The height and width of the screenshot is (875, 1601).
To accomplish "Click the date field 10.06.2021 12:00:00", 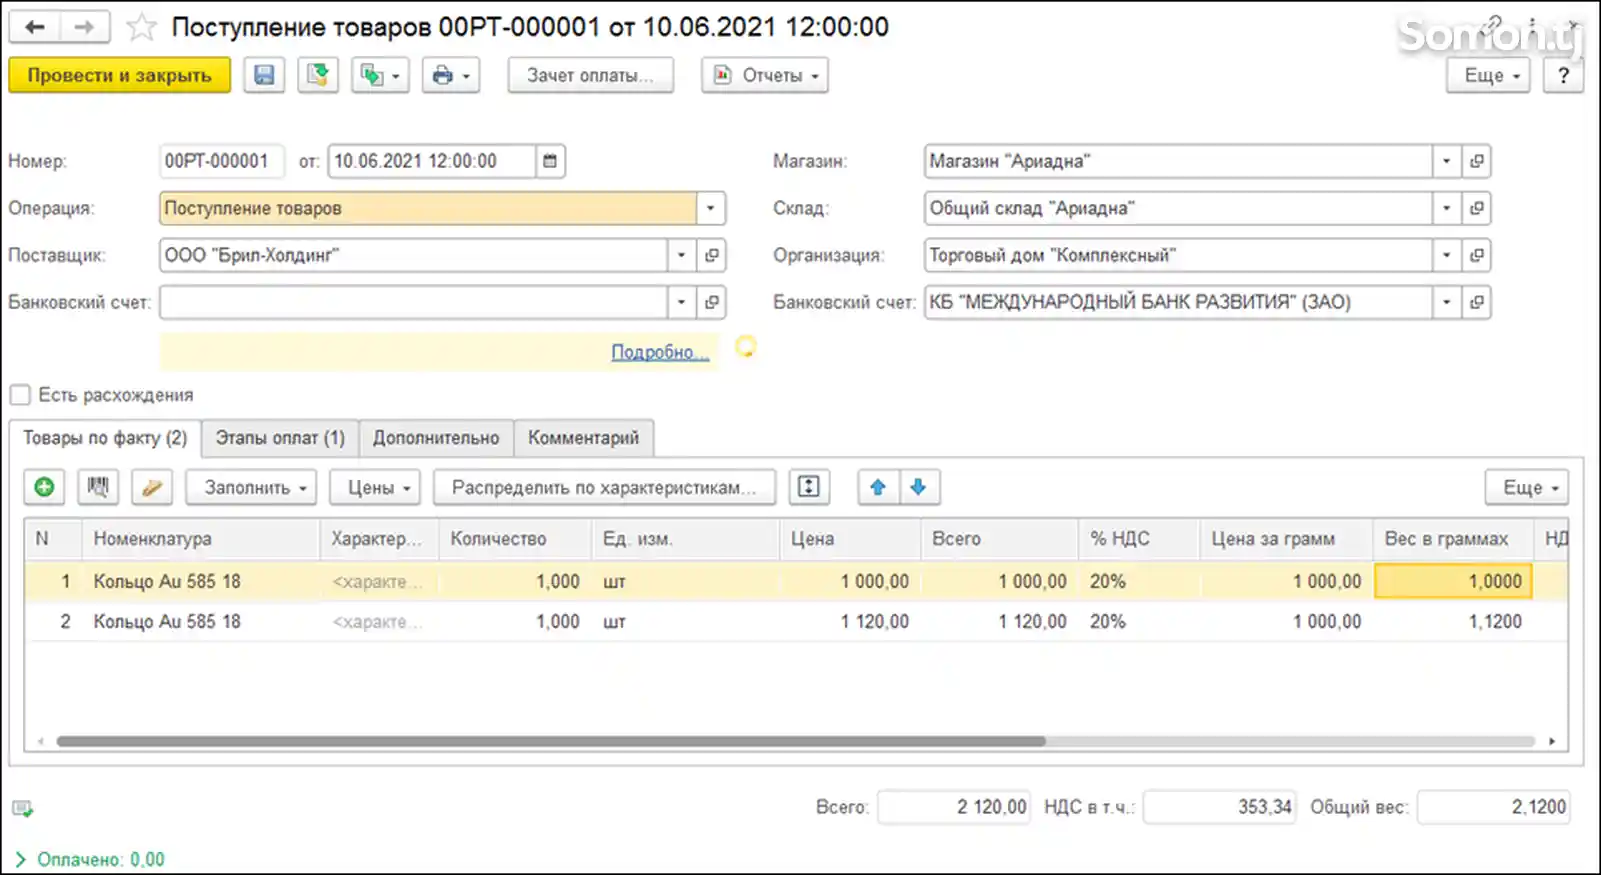I will 431,161.
